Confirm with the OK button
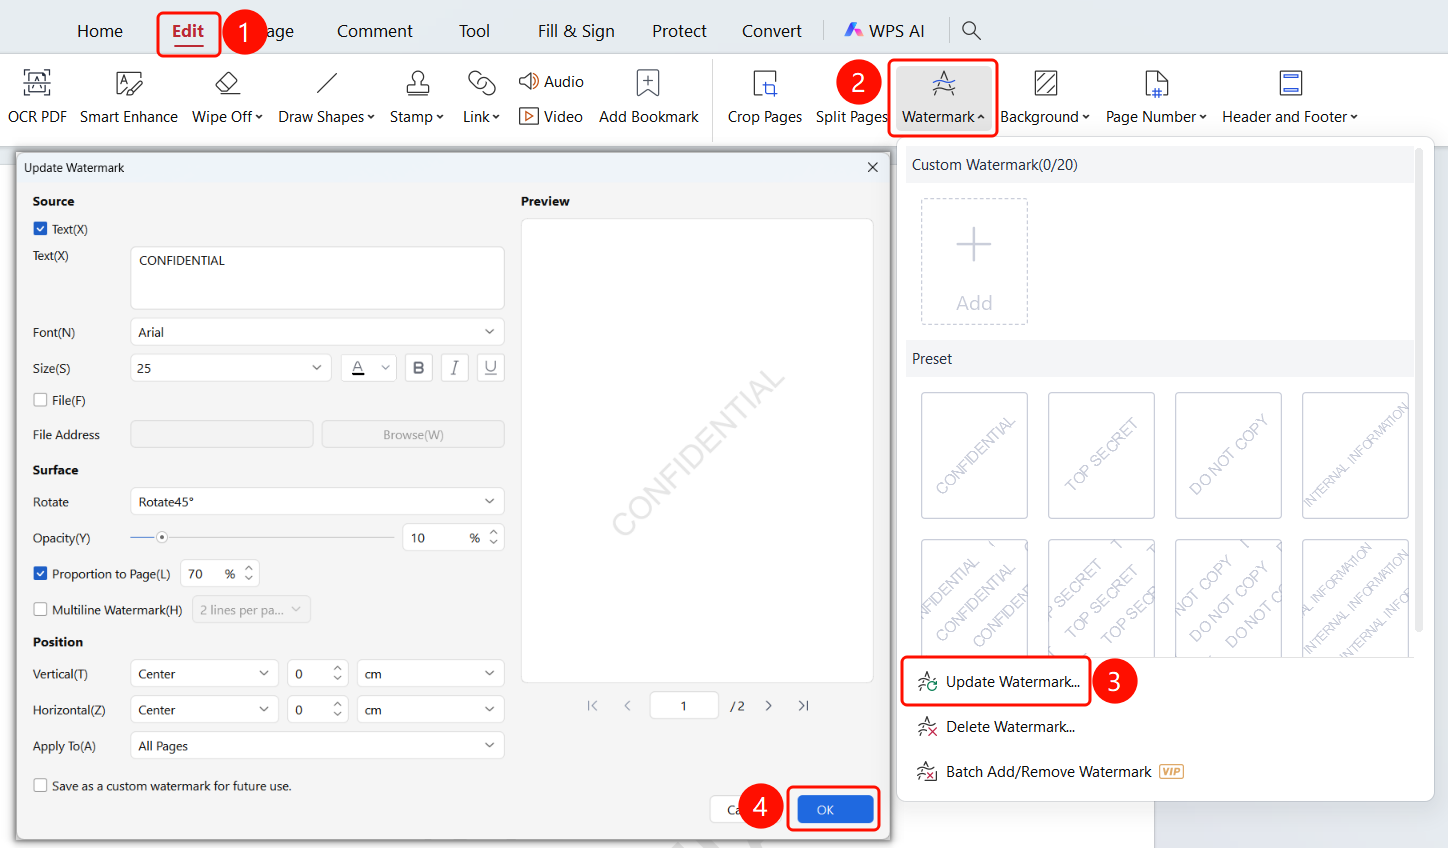The width and height of the screenshot is (1448, 848). click(833, 809)
